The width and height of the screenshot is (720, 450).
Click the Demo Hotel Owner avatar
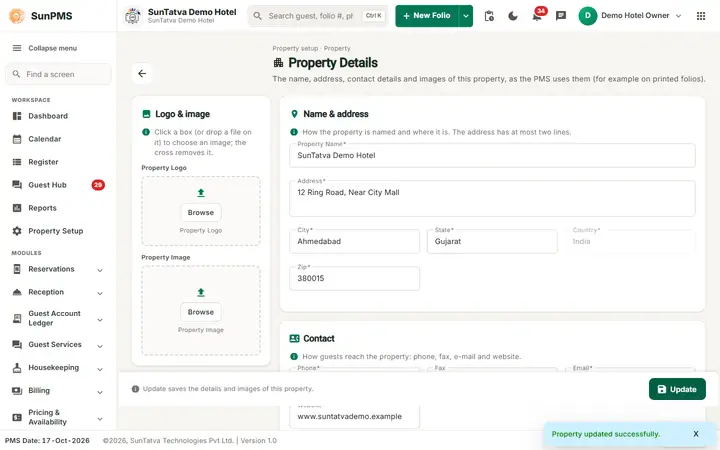(x=587, y=16)
